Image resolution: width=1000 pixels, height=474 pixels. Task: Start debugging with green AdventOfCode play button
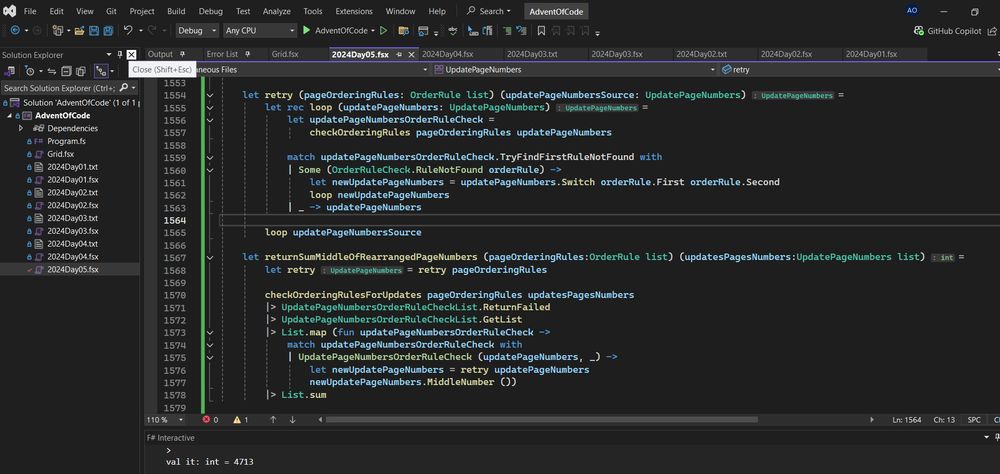[x=307, y=30]
